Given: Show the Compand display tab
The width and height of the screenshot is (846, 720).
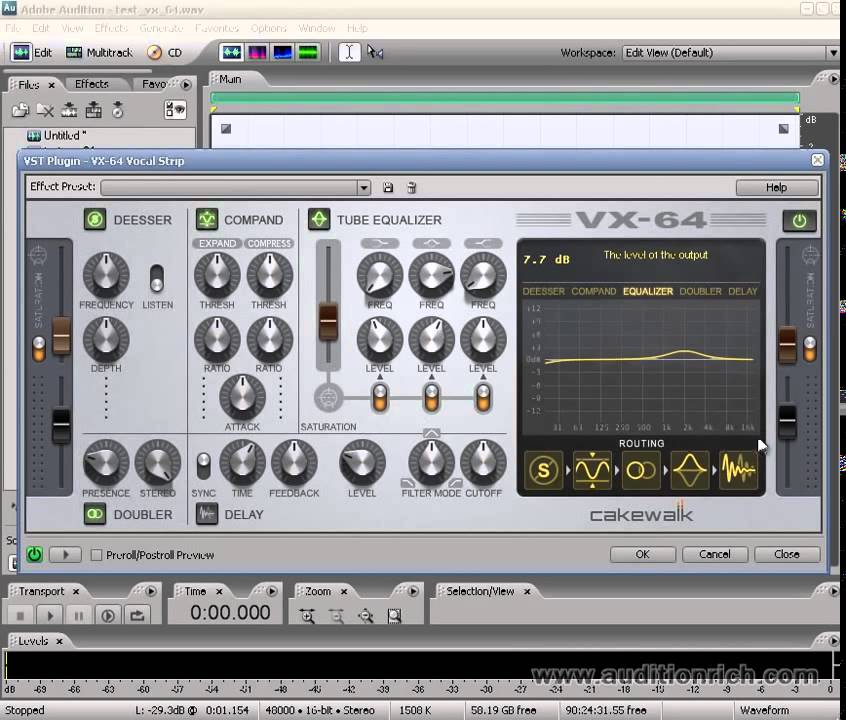Looking at the screenshot, I should click(593, 291).
